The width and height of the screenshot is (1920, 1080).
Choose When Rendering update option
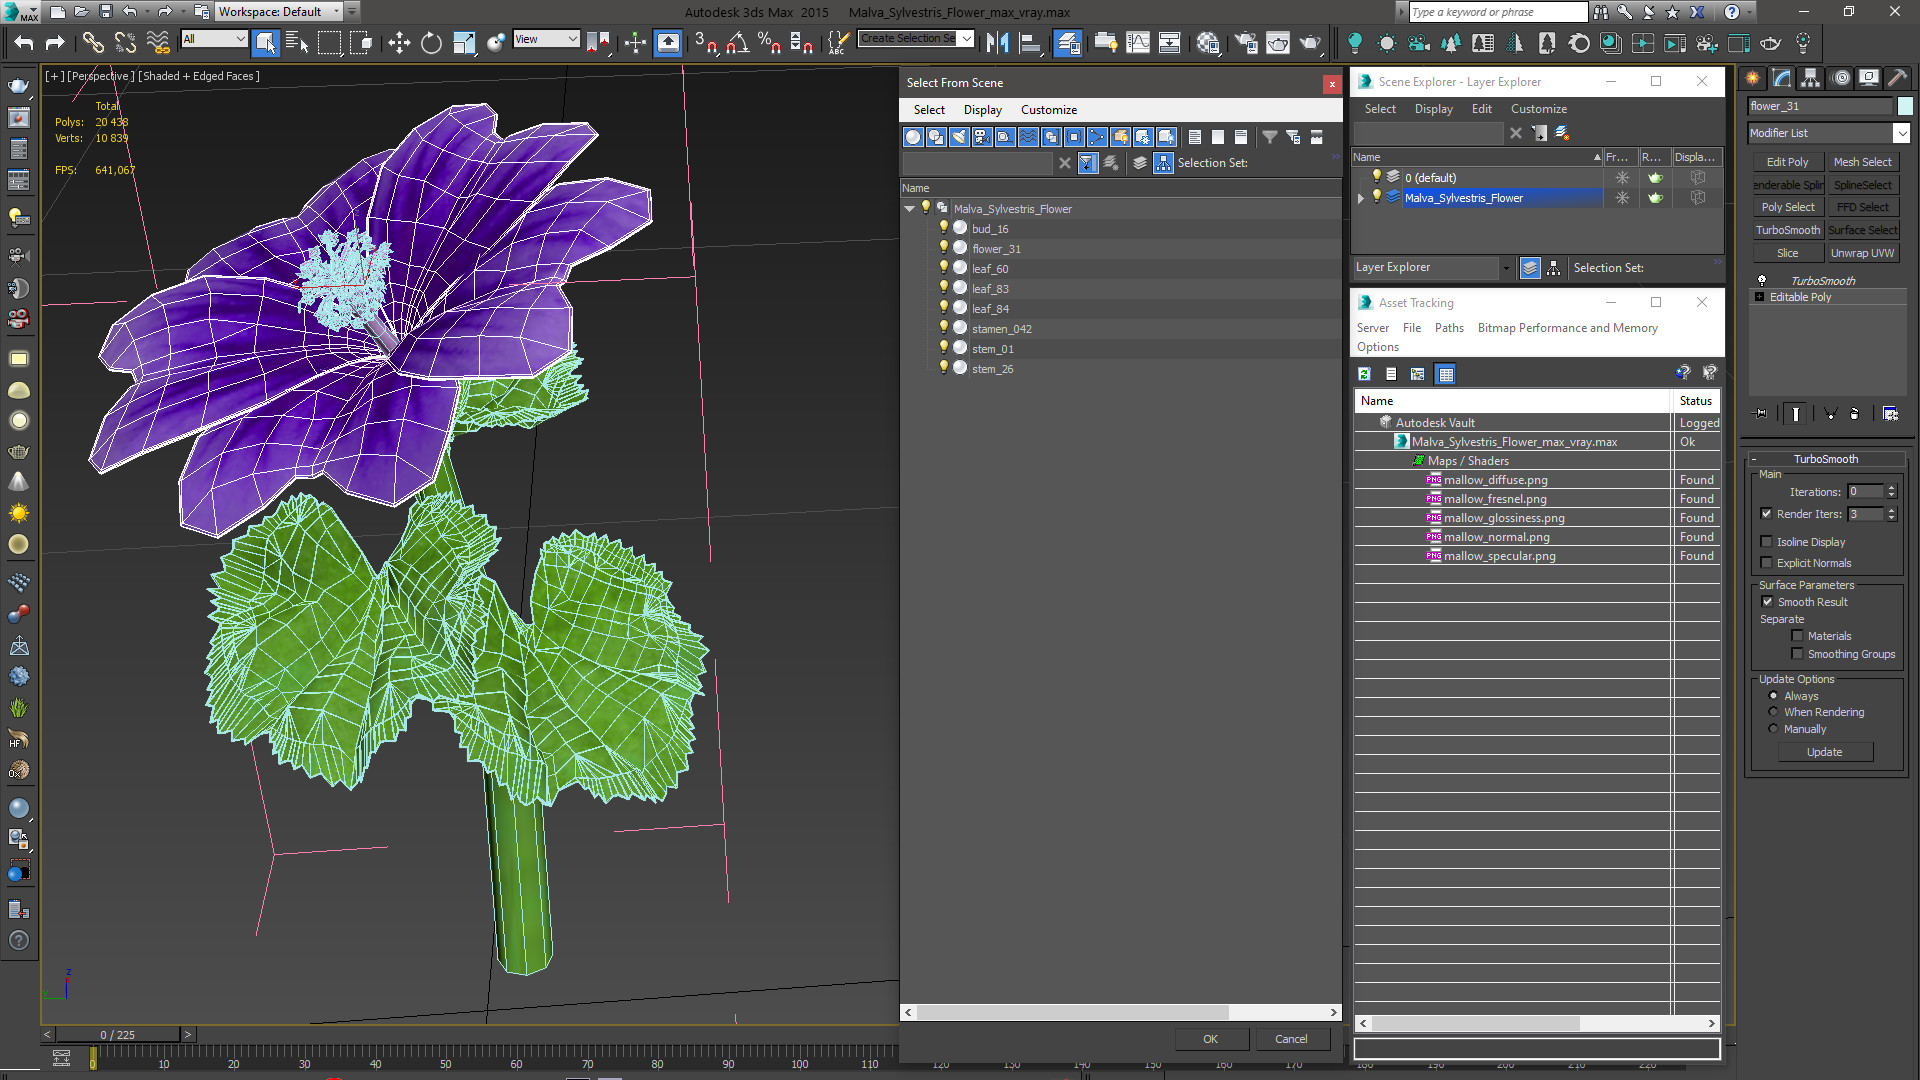[1774, 712]
